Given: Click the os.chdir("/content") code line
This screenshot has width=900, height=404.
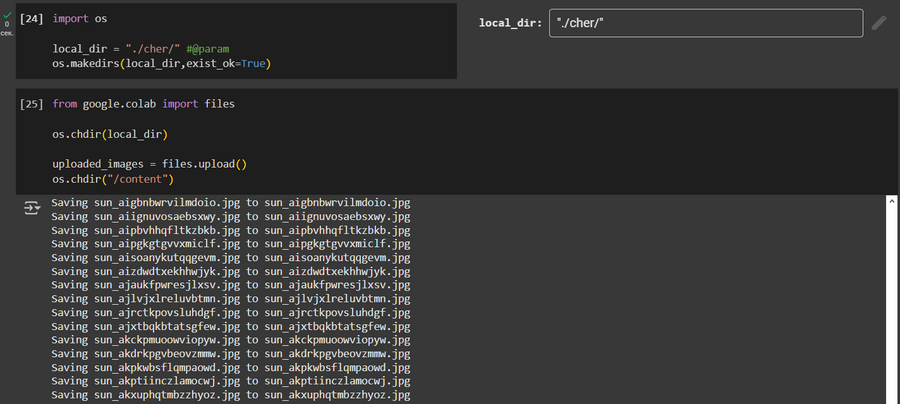Looking at the screenshot, I should click(x=113, y=180).
